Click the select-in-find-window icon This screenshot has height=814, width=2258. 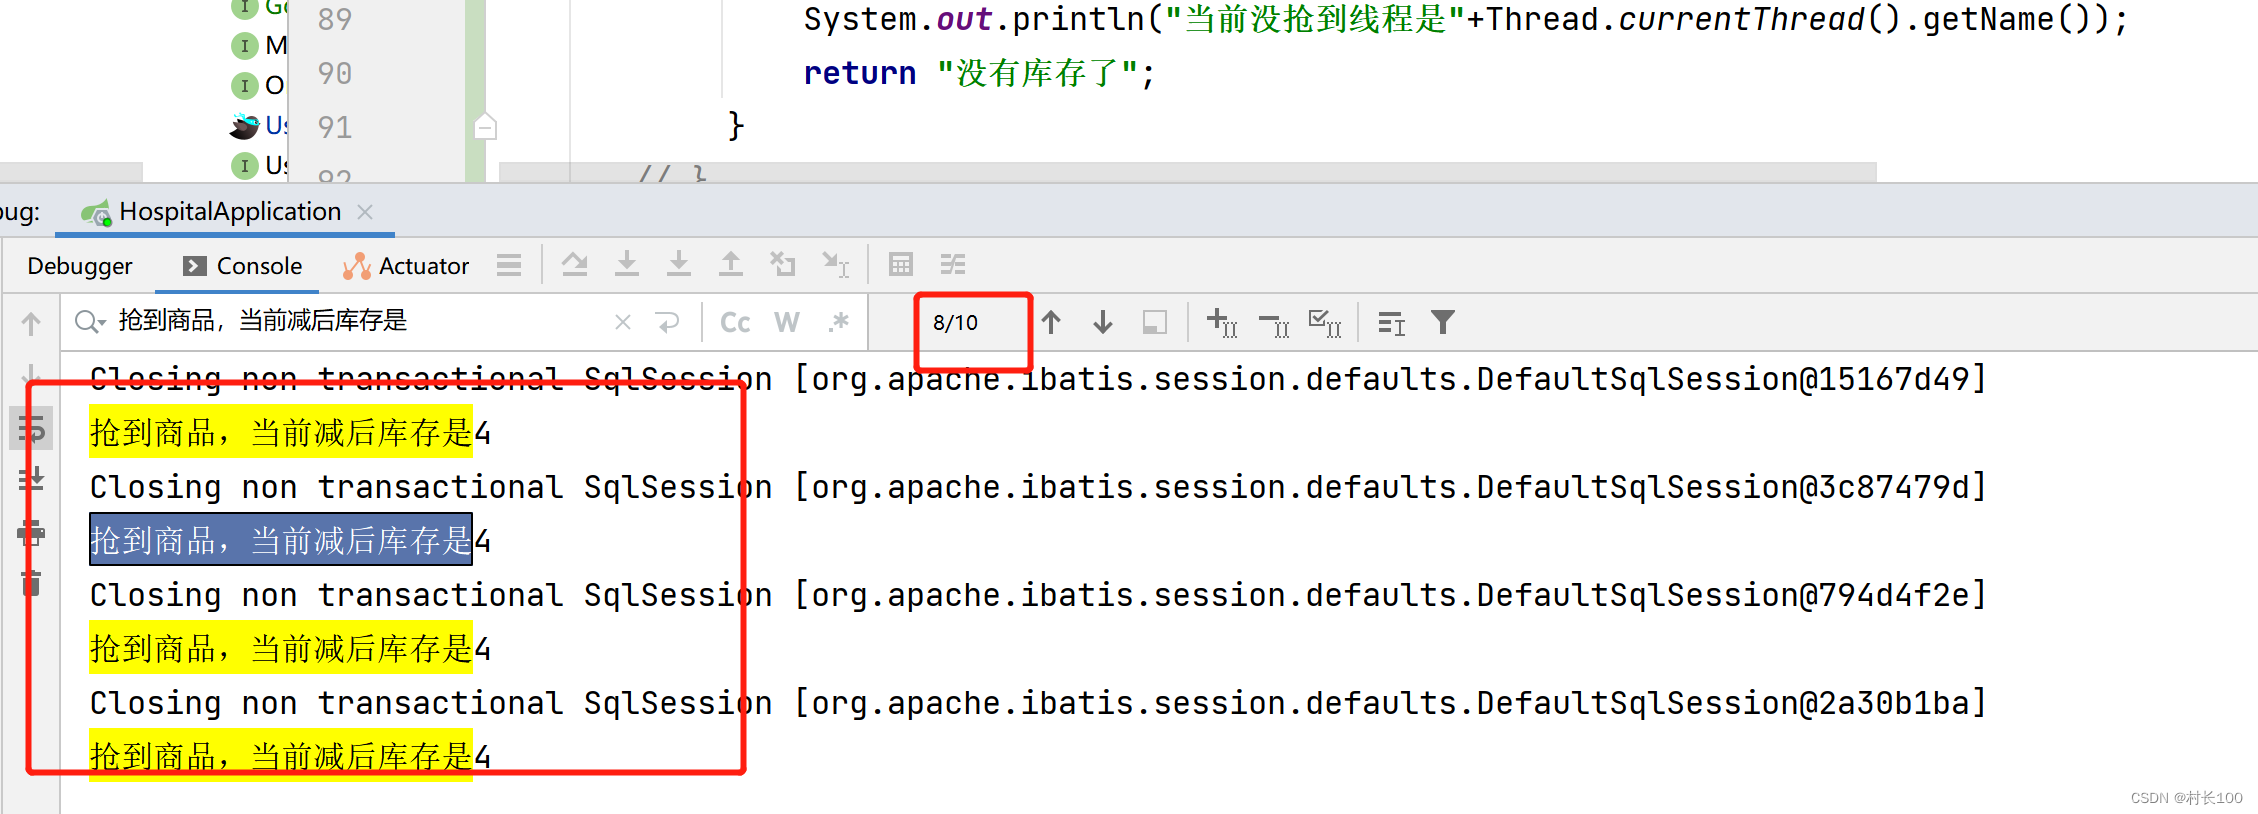(1155, 322)
